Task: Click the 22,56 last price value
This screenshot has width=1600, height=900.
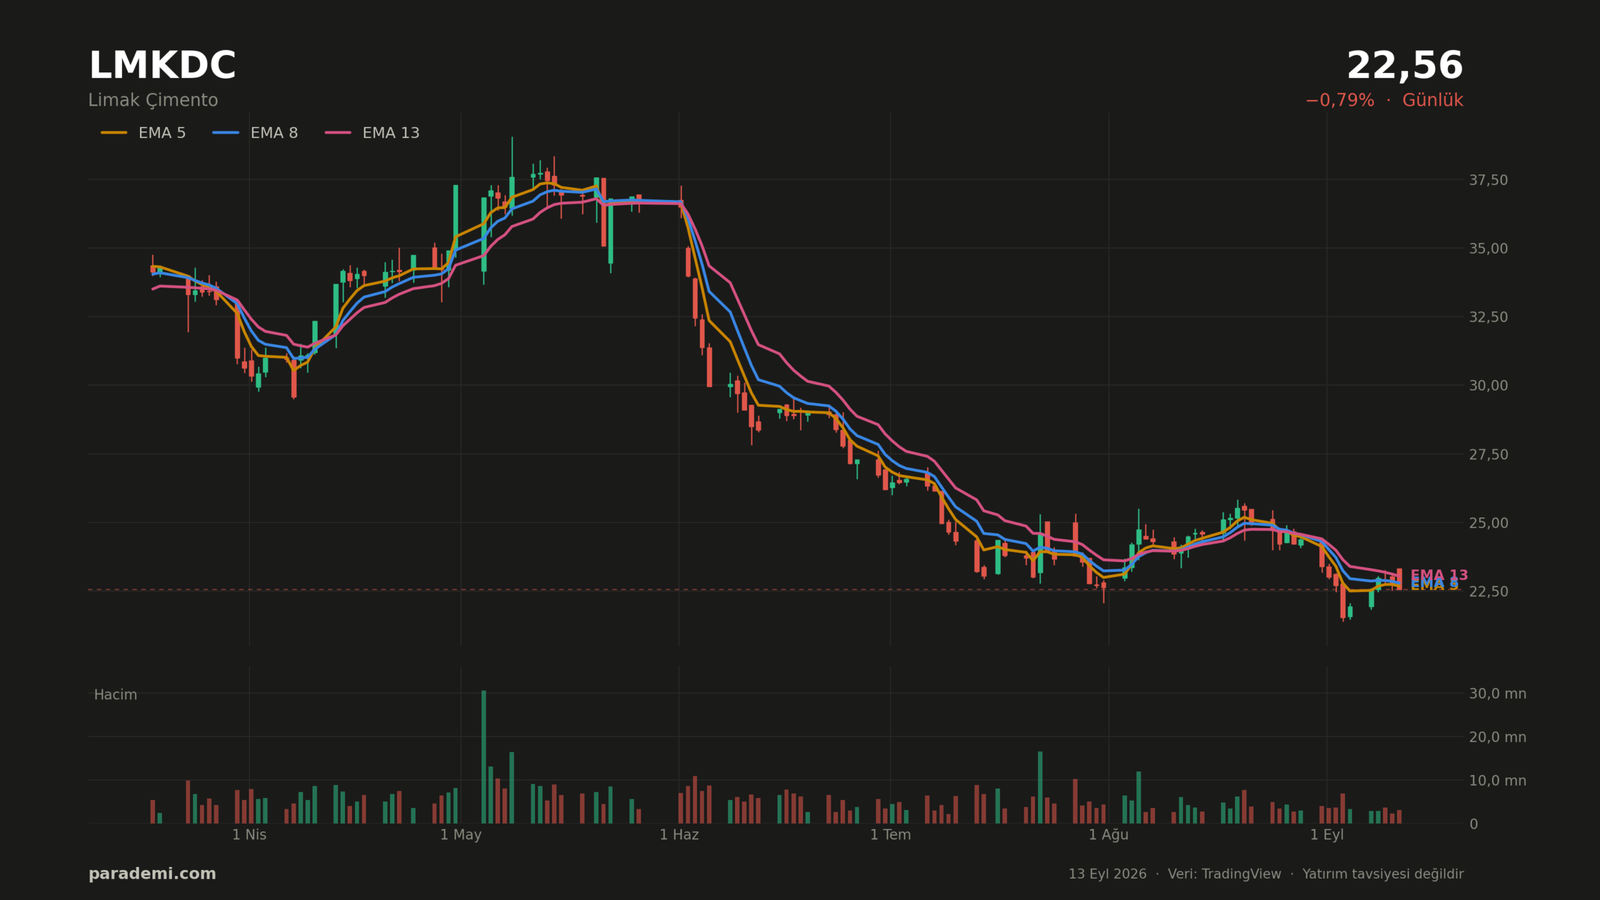Action: [1404, 66]
